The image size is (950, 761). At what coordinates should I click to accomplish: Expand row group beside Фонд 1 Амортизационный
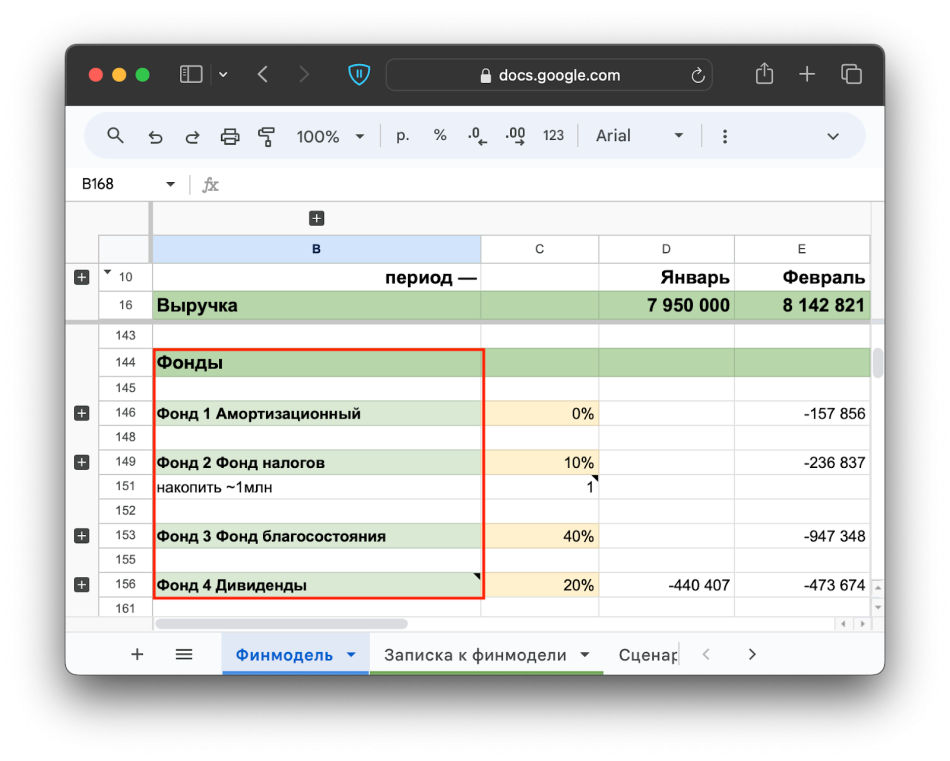point(82,413)
